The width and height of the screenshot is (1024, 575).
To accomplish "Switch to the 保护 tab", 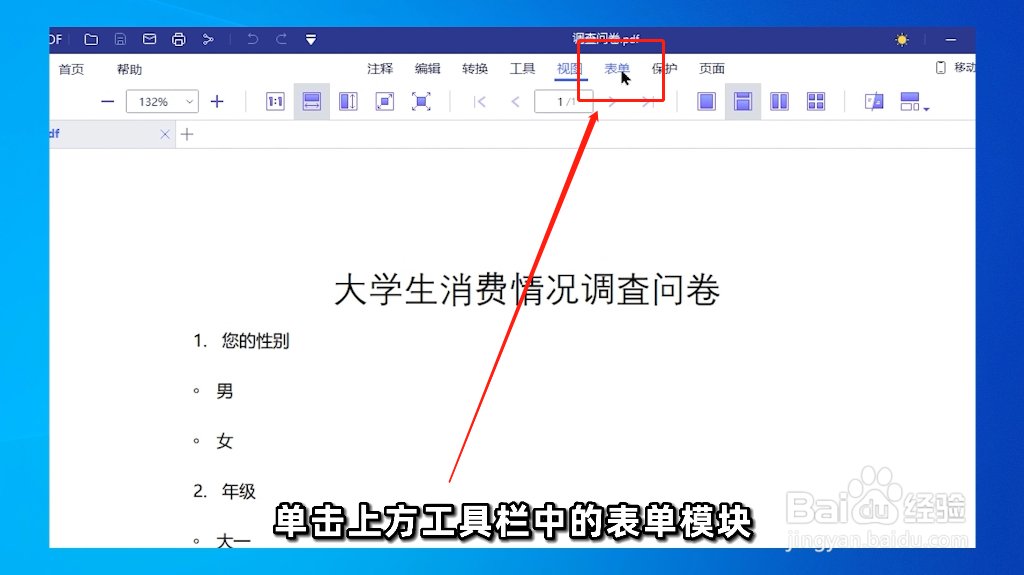I will [x=664, y=69].
